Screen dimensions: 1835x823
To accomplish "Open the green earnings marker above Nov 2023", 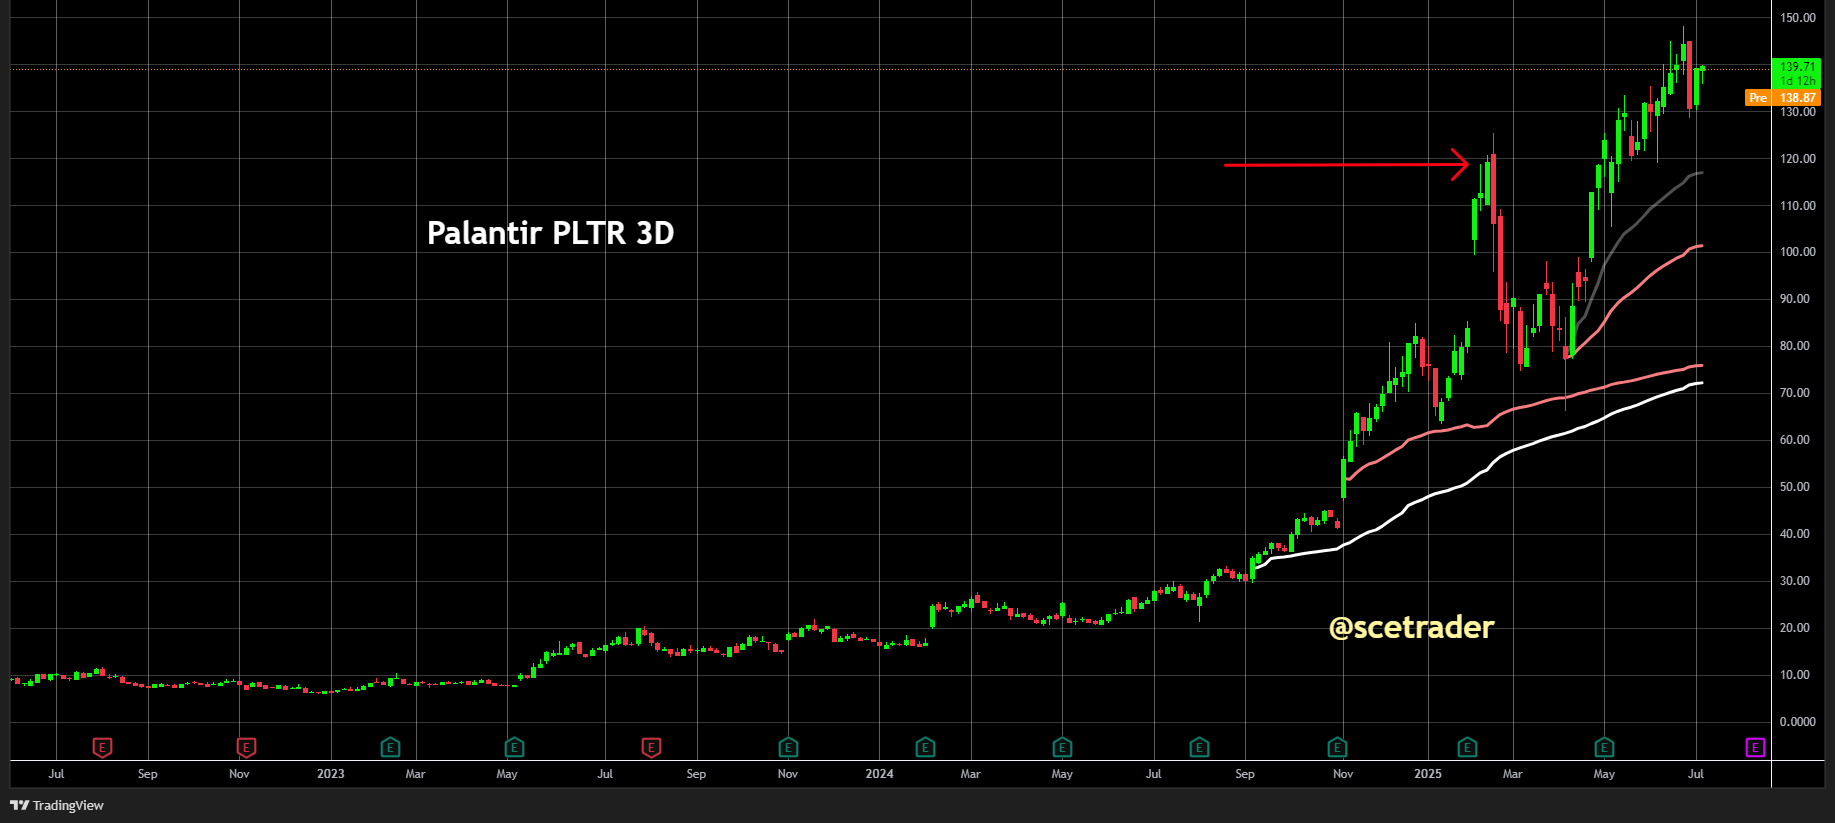I will click(788, 747).
